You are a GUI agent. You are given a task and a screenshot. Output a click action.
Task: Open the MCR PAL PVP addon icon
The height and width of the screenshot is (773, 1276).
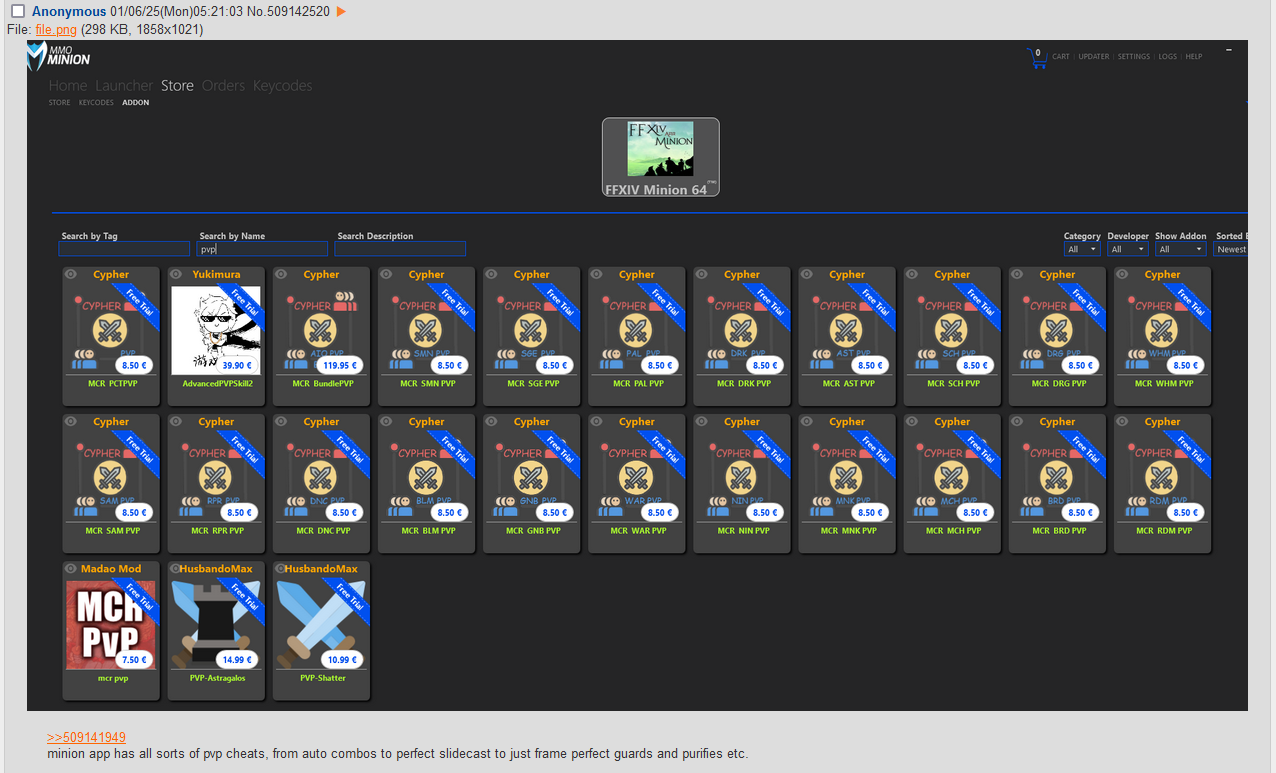[636, 331]
